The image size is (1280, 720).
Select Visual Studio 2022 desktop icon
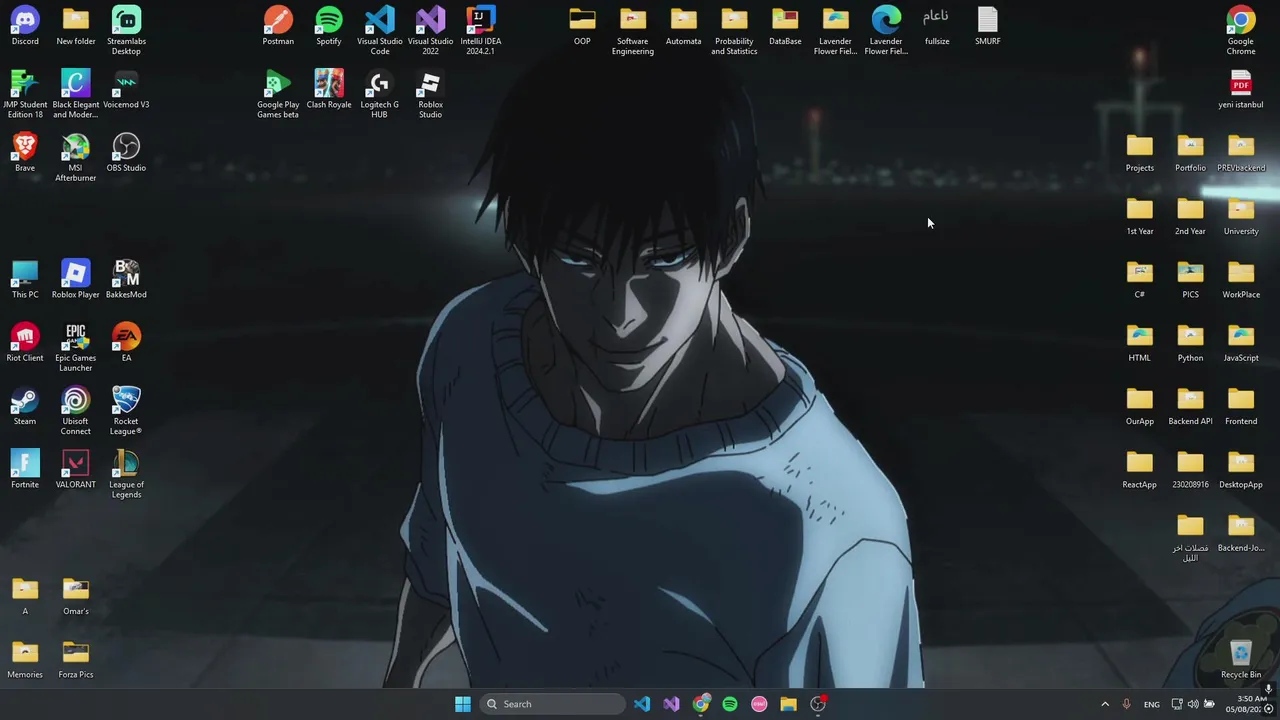(430, 30)
